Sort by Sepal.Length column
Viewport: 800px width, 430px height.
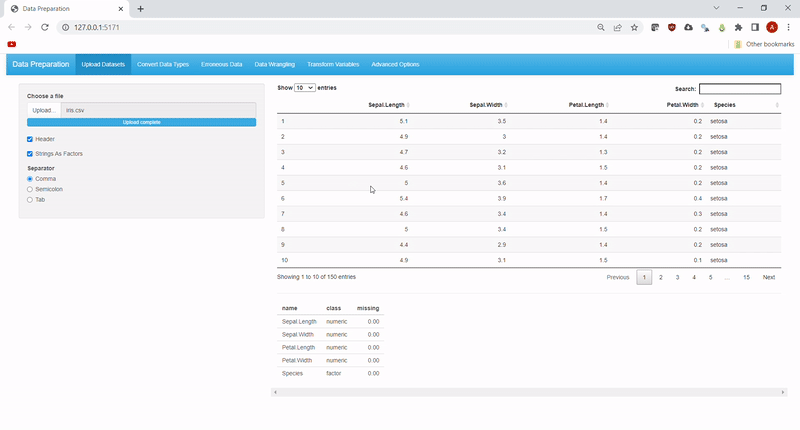389,105
